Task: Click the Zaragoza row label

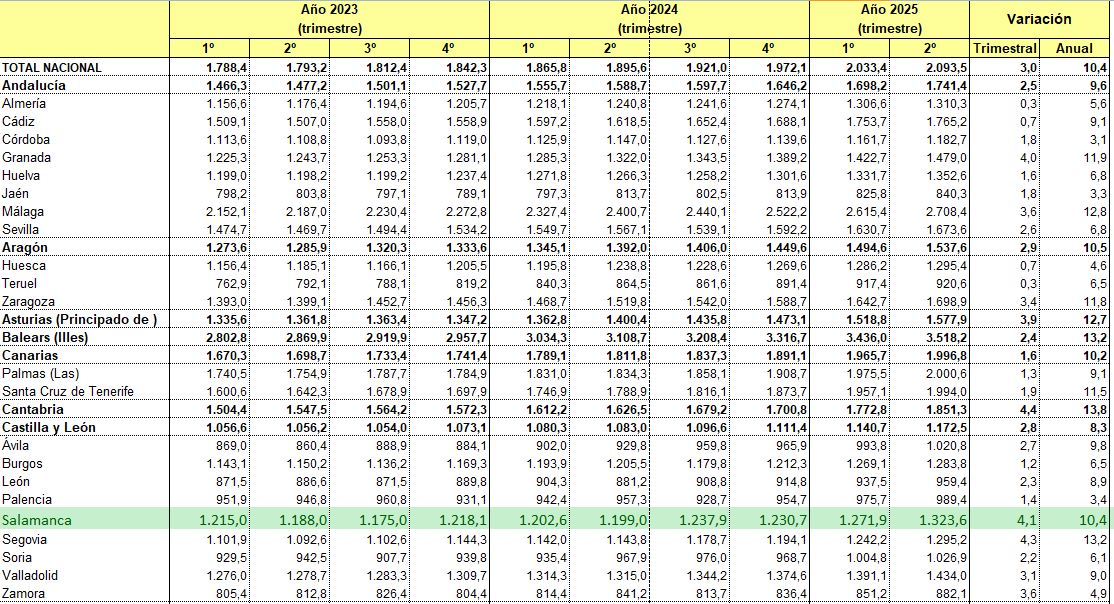Action: click(x=28, y=301)
